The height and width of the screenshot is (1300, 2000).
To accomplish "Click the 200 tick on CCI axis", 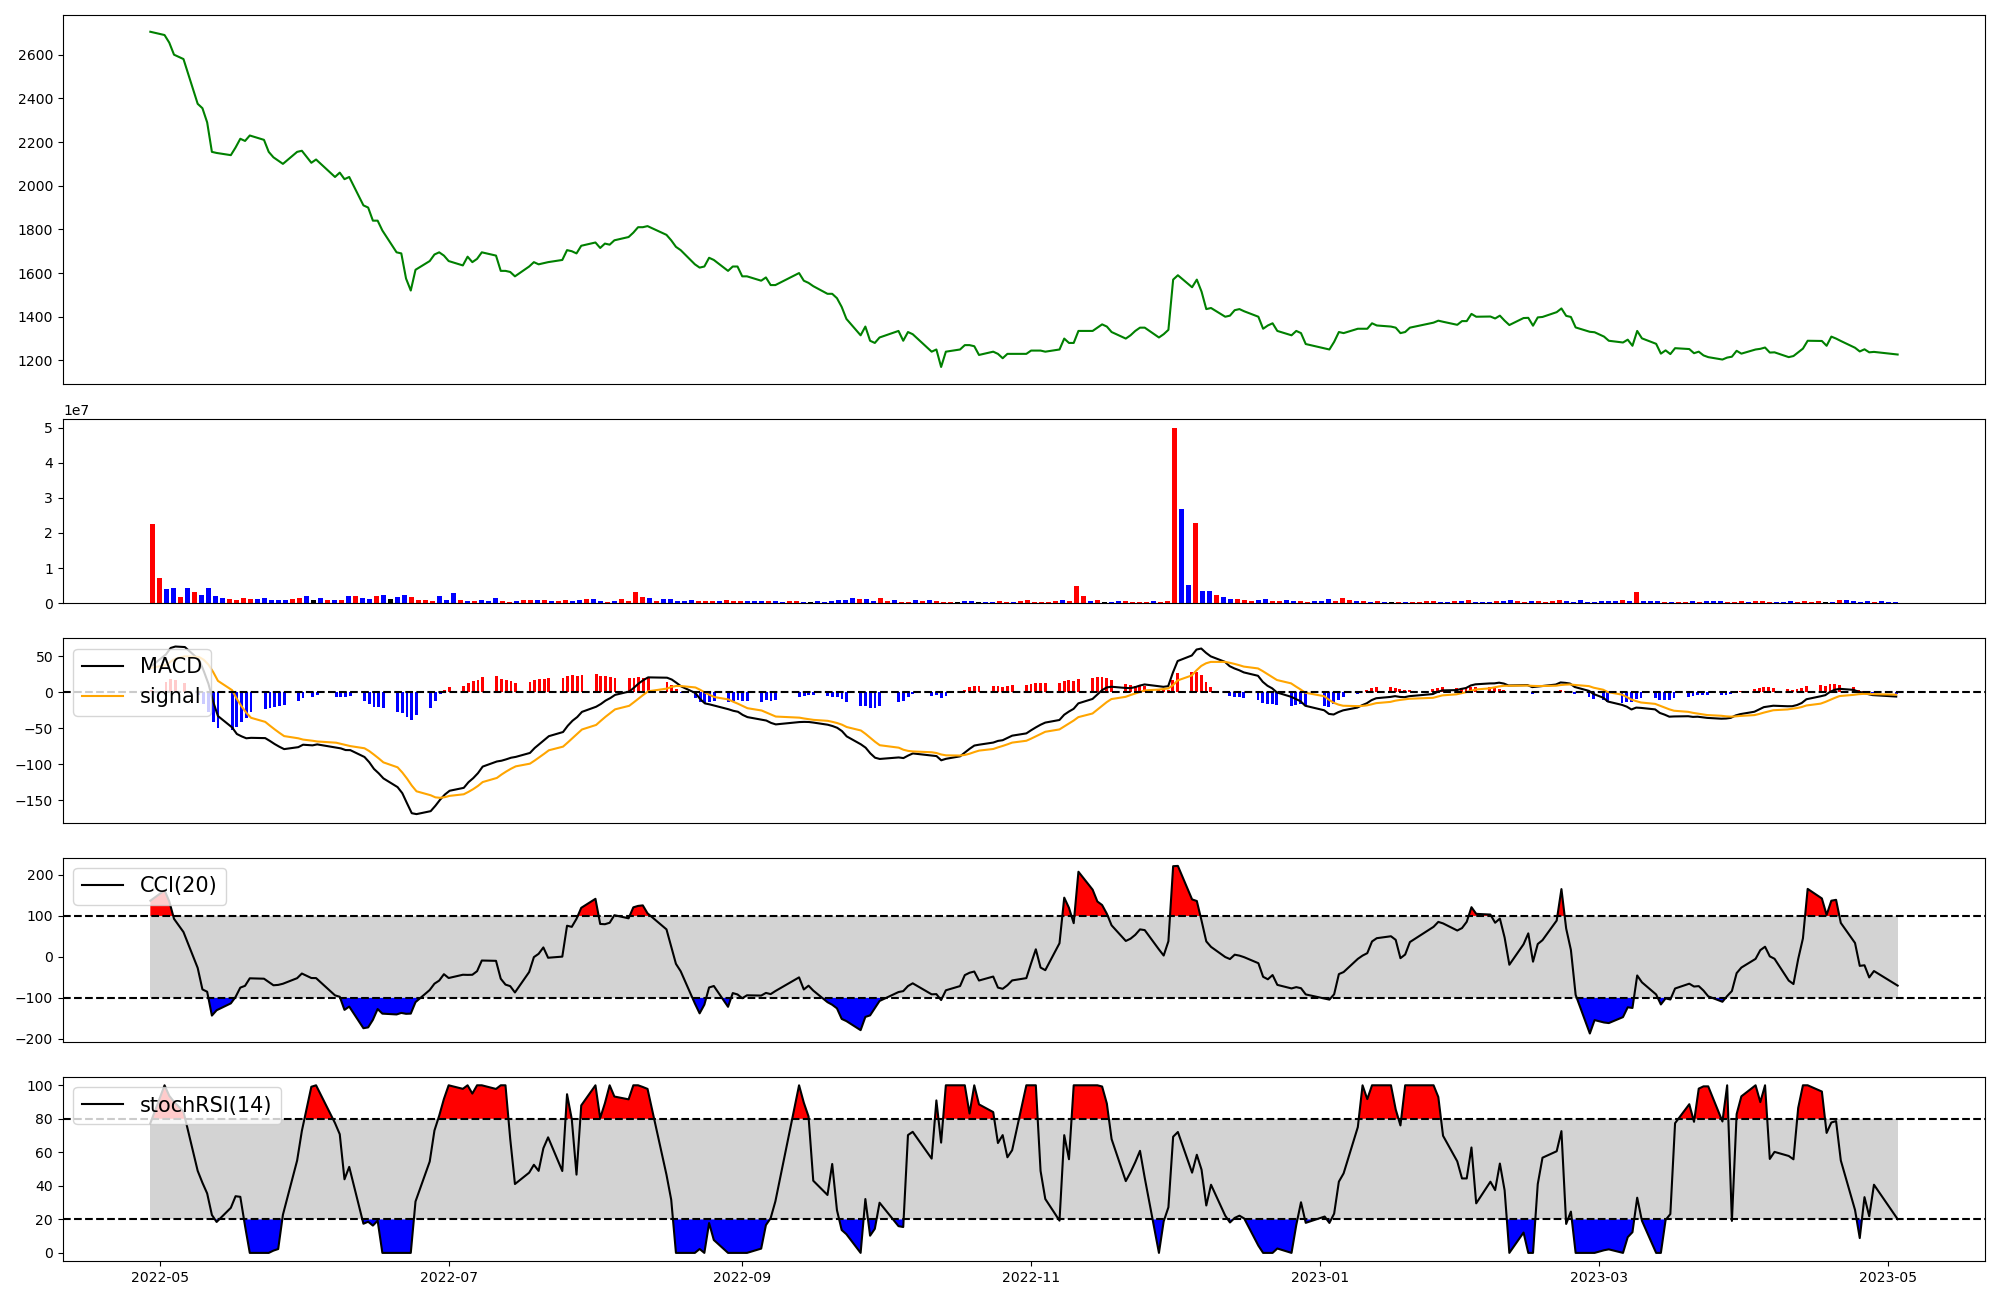I will pyautogui.click(x=40, y=875).
